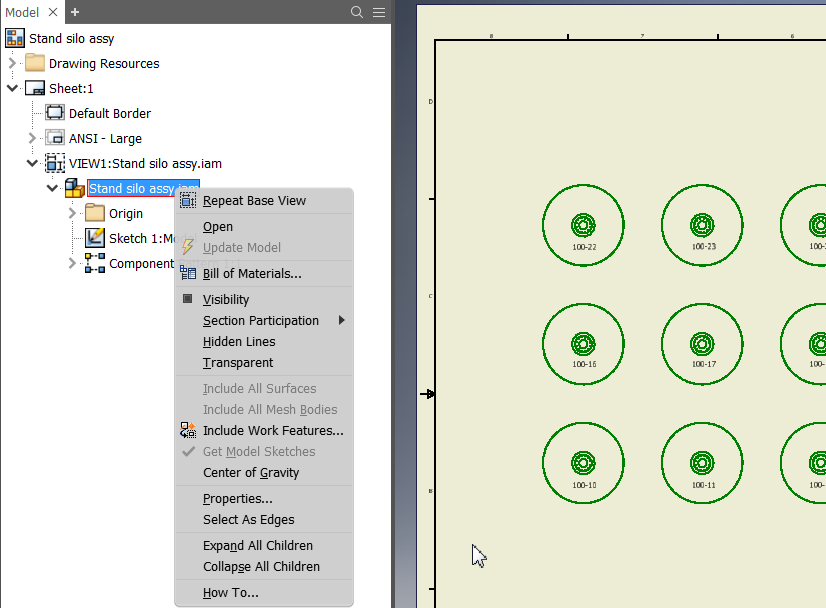The image size is (826, 608).
Task: Click the Include Work Features icon
Action: tap(186, 430)
